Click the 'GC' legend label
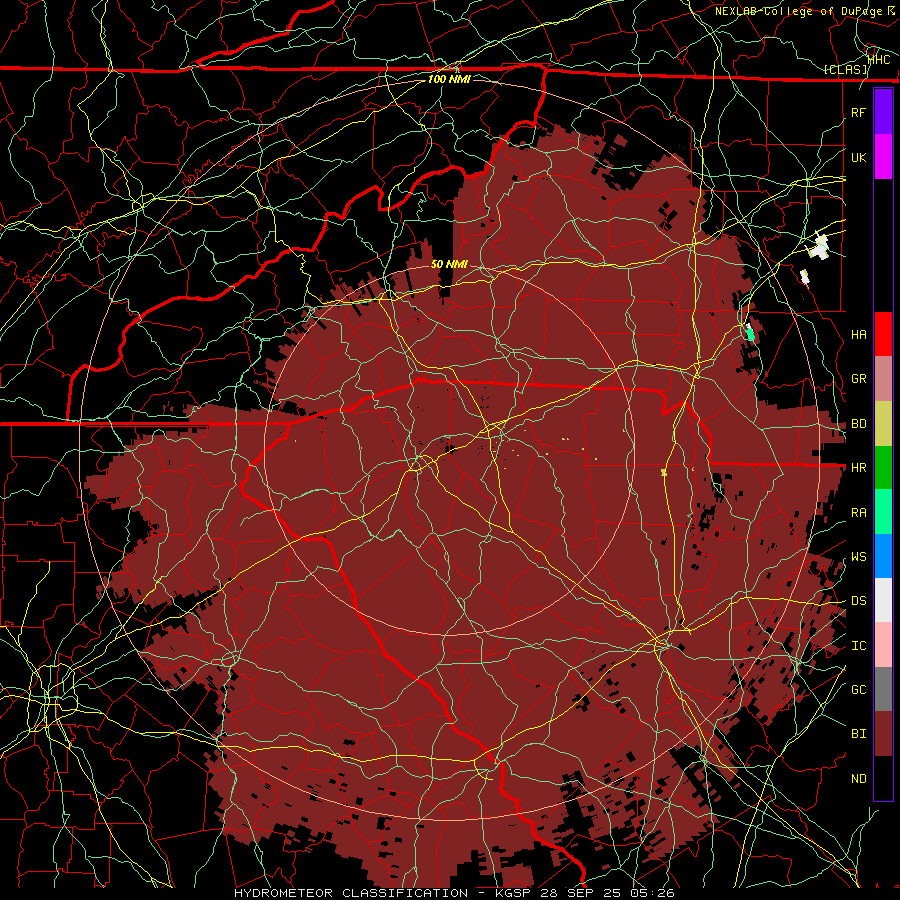The height and width of the screenshot is (900, 900). 858,690
